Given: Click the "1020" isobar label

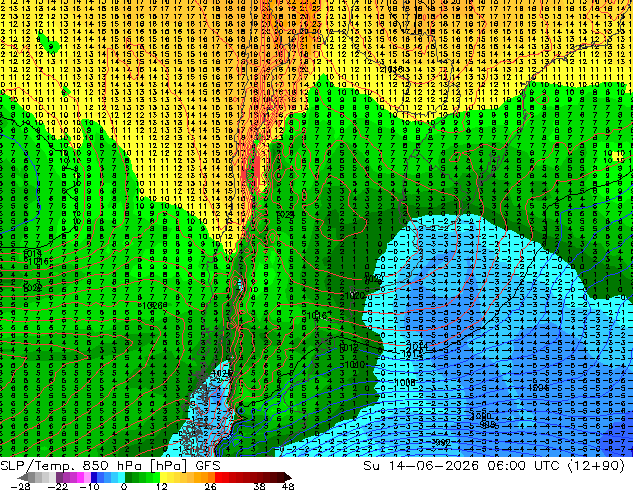Looking at the screenshot, I should pyautogui.click(x=355, y=296).
